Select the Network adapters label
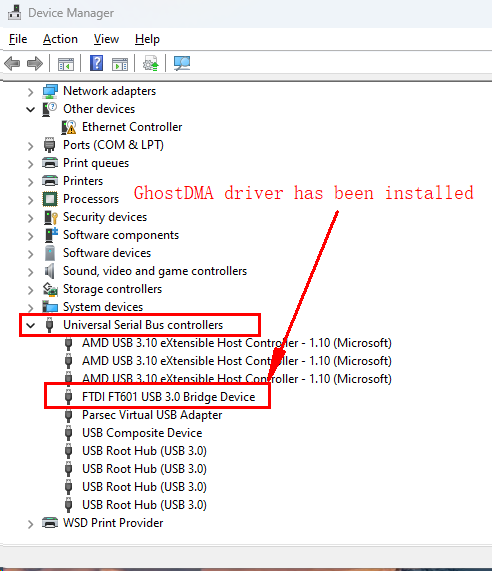This screenshot has width=492, height=571. pos(109,91)
